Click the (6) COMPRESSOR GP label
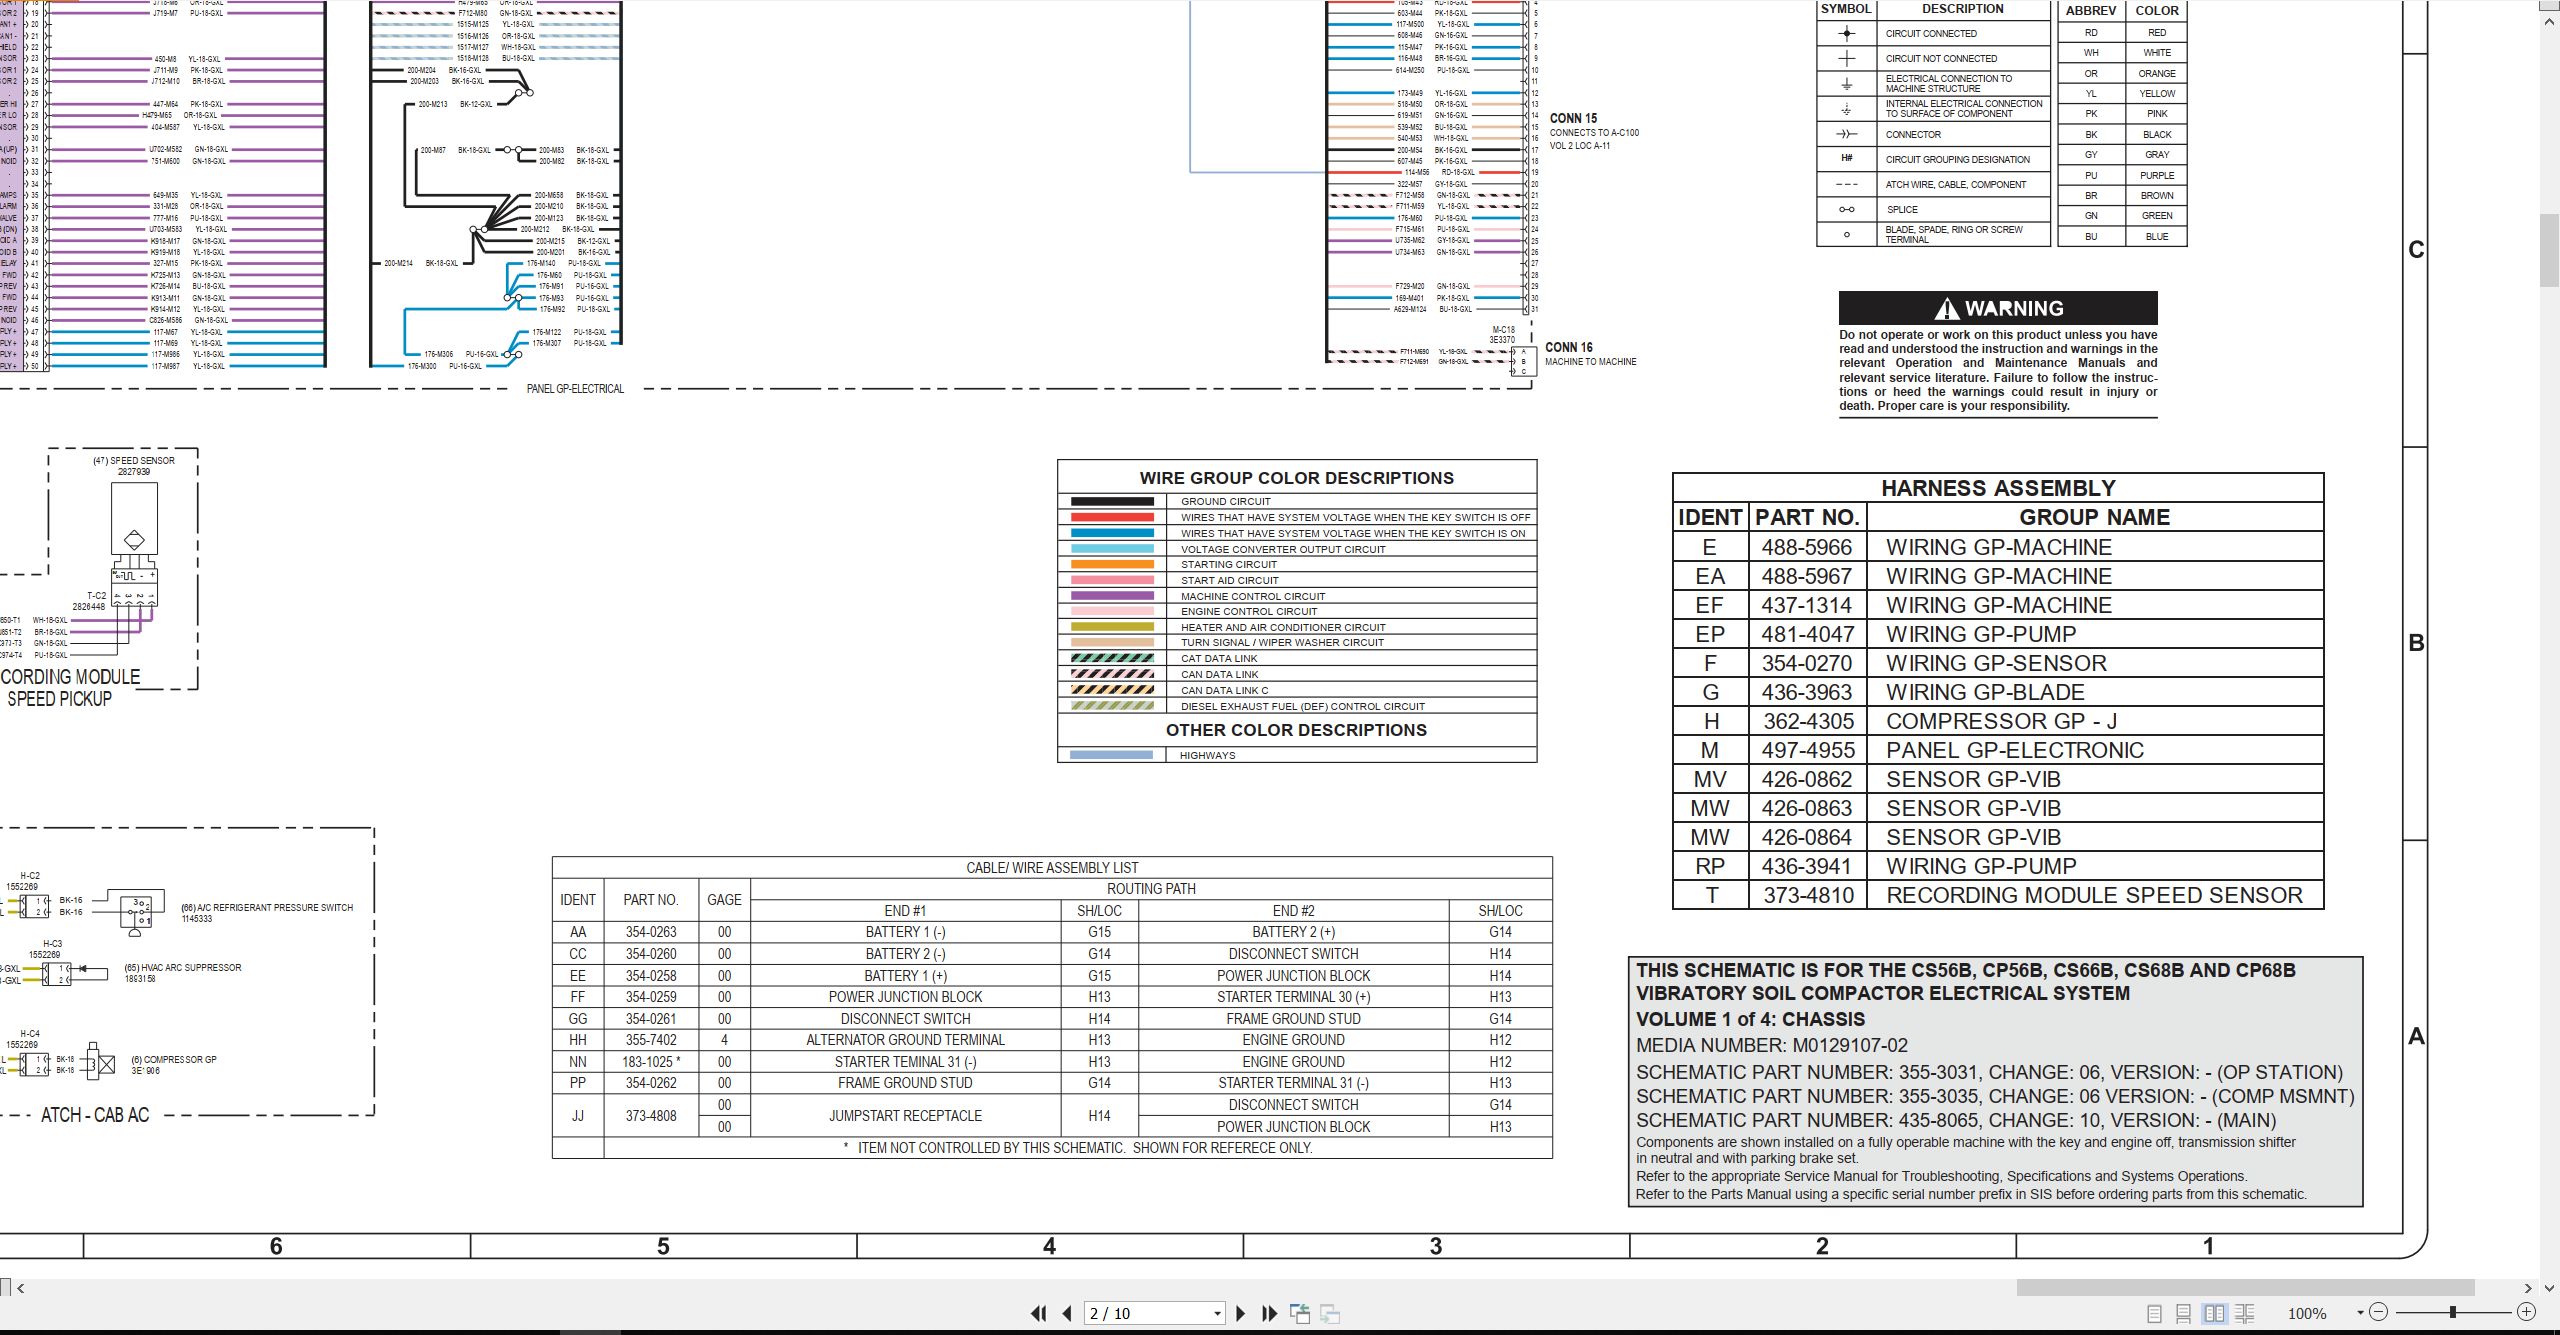Image resolution: width=2560 pixels, height=1335 pixels. 173,1059
